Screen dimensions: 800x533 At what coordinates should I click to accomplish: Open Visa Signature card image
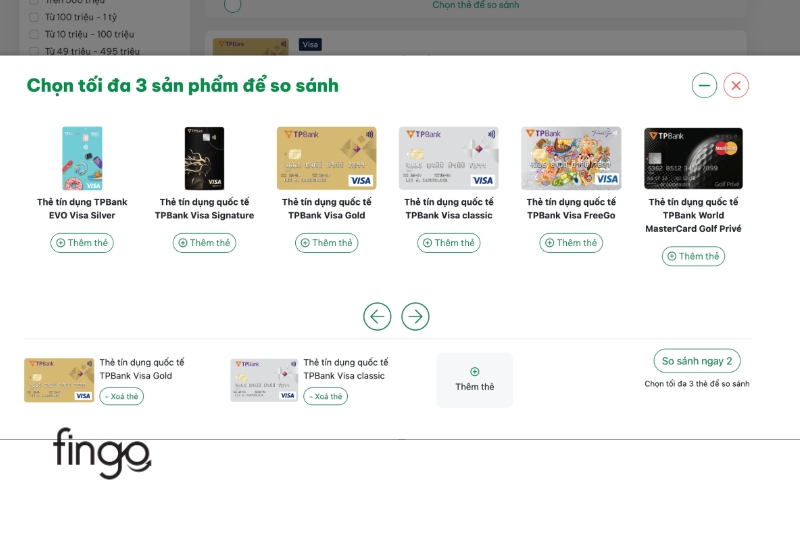(x=204, y=158)
